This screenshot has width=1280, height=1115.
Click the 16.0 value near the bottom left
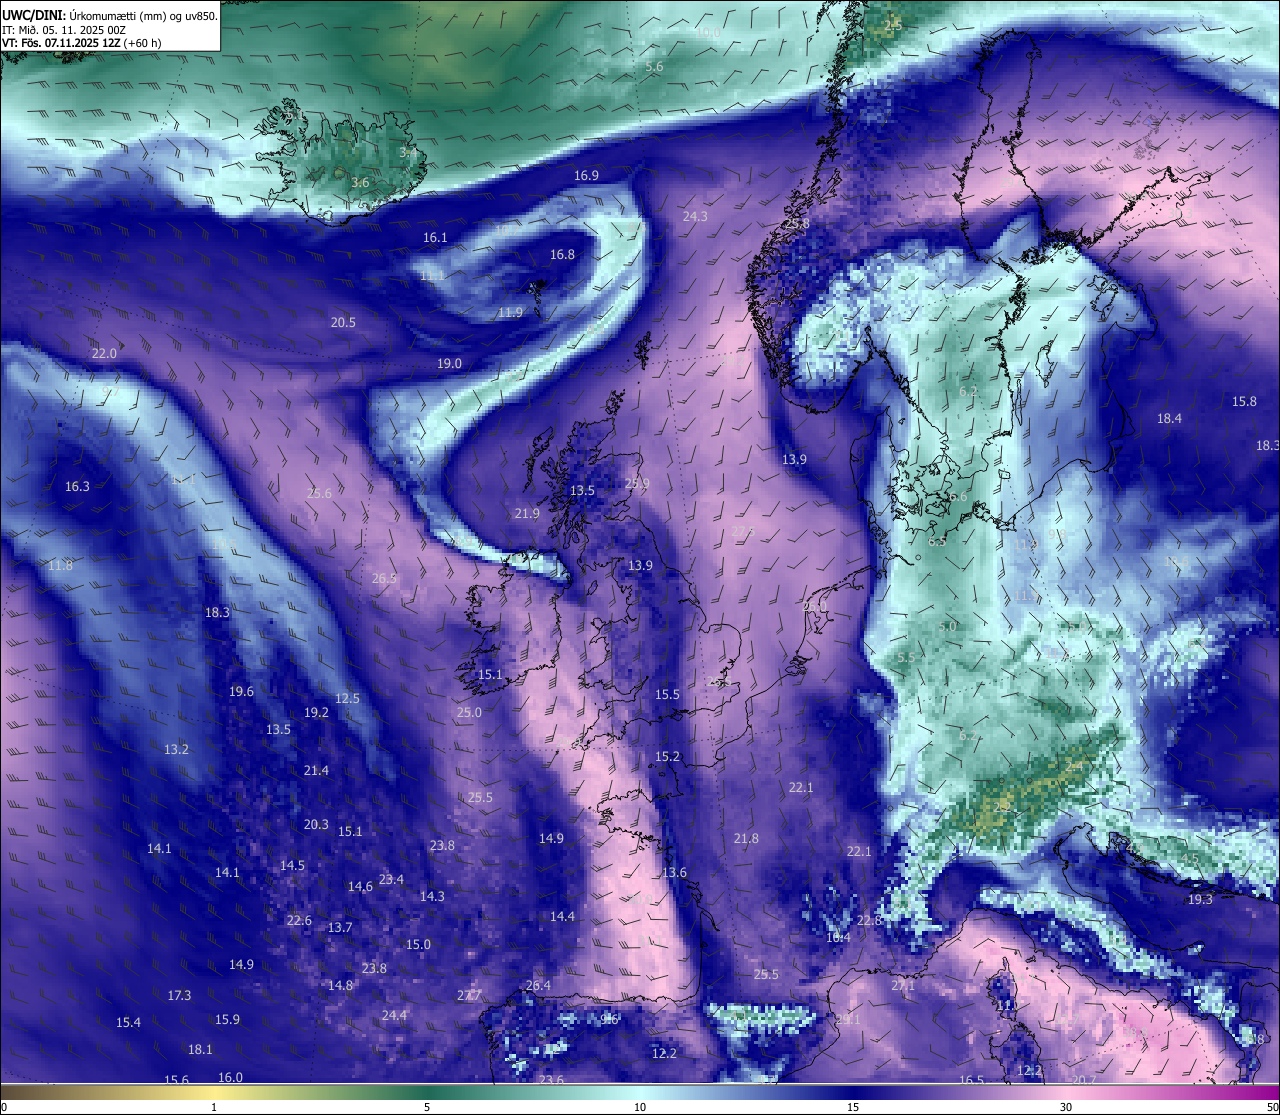(x=230, y=1078)
